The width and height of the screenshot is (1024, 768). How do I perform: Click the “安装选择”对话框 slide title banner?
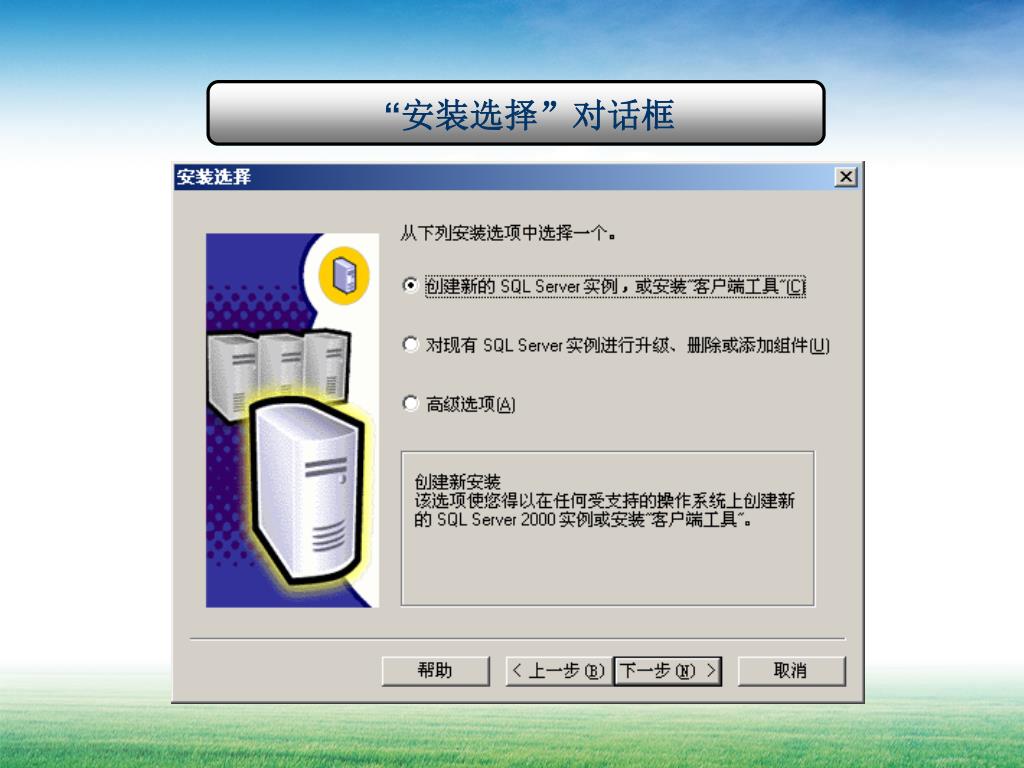coord(516,113)
